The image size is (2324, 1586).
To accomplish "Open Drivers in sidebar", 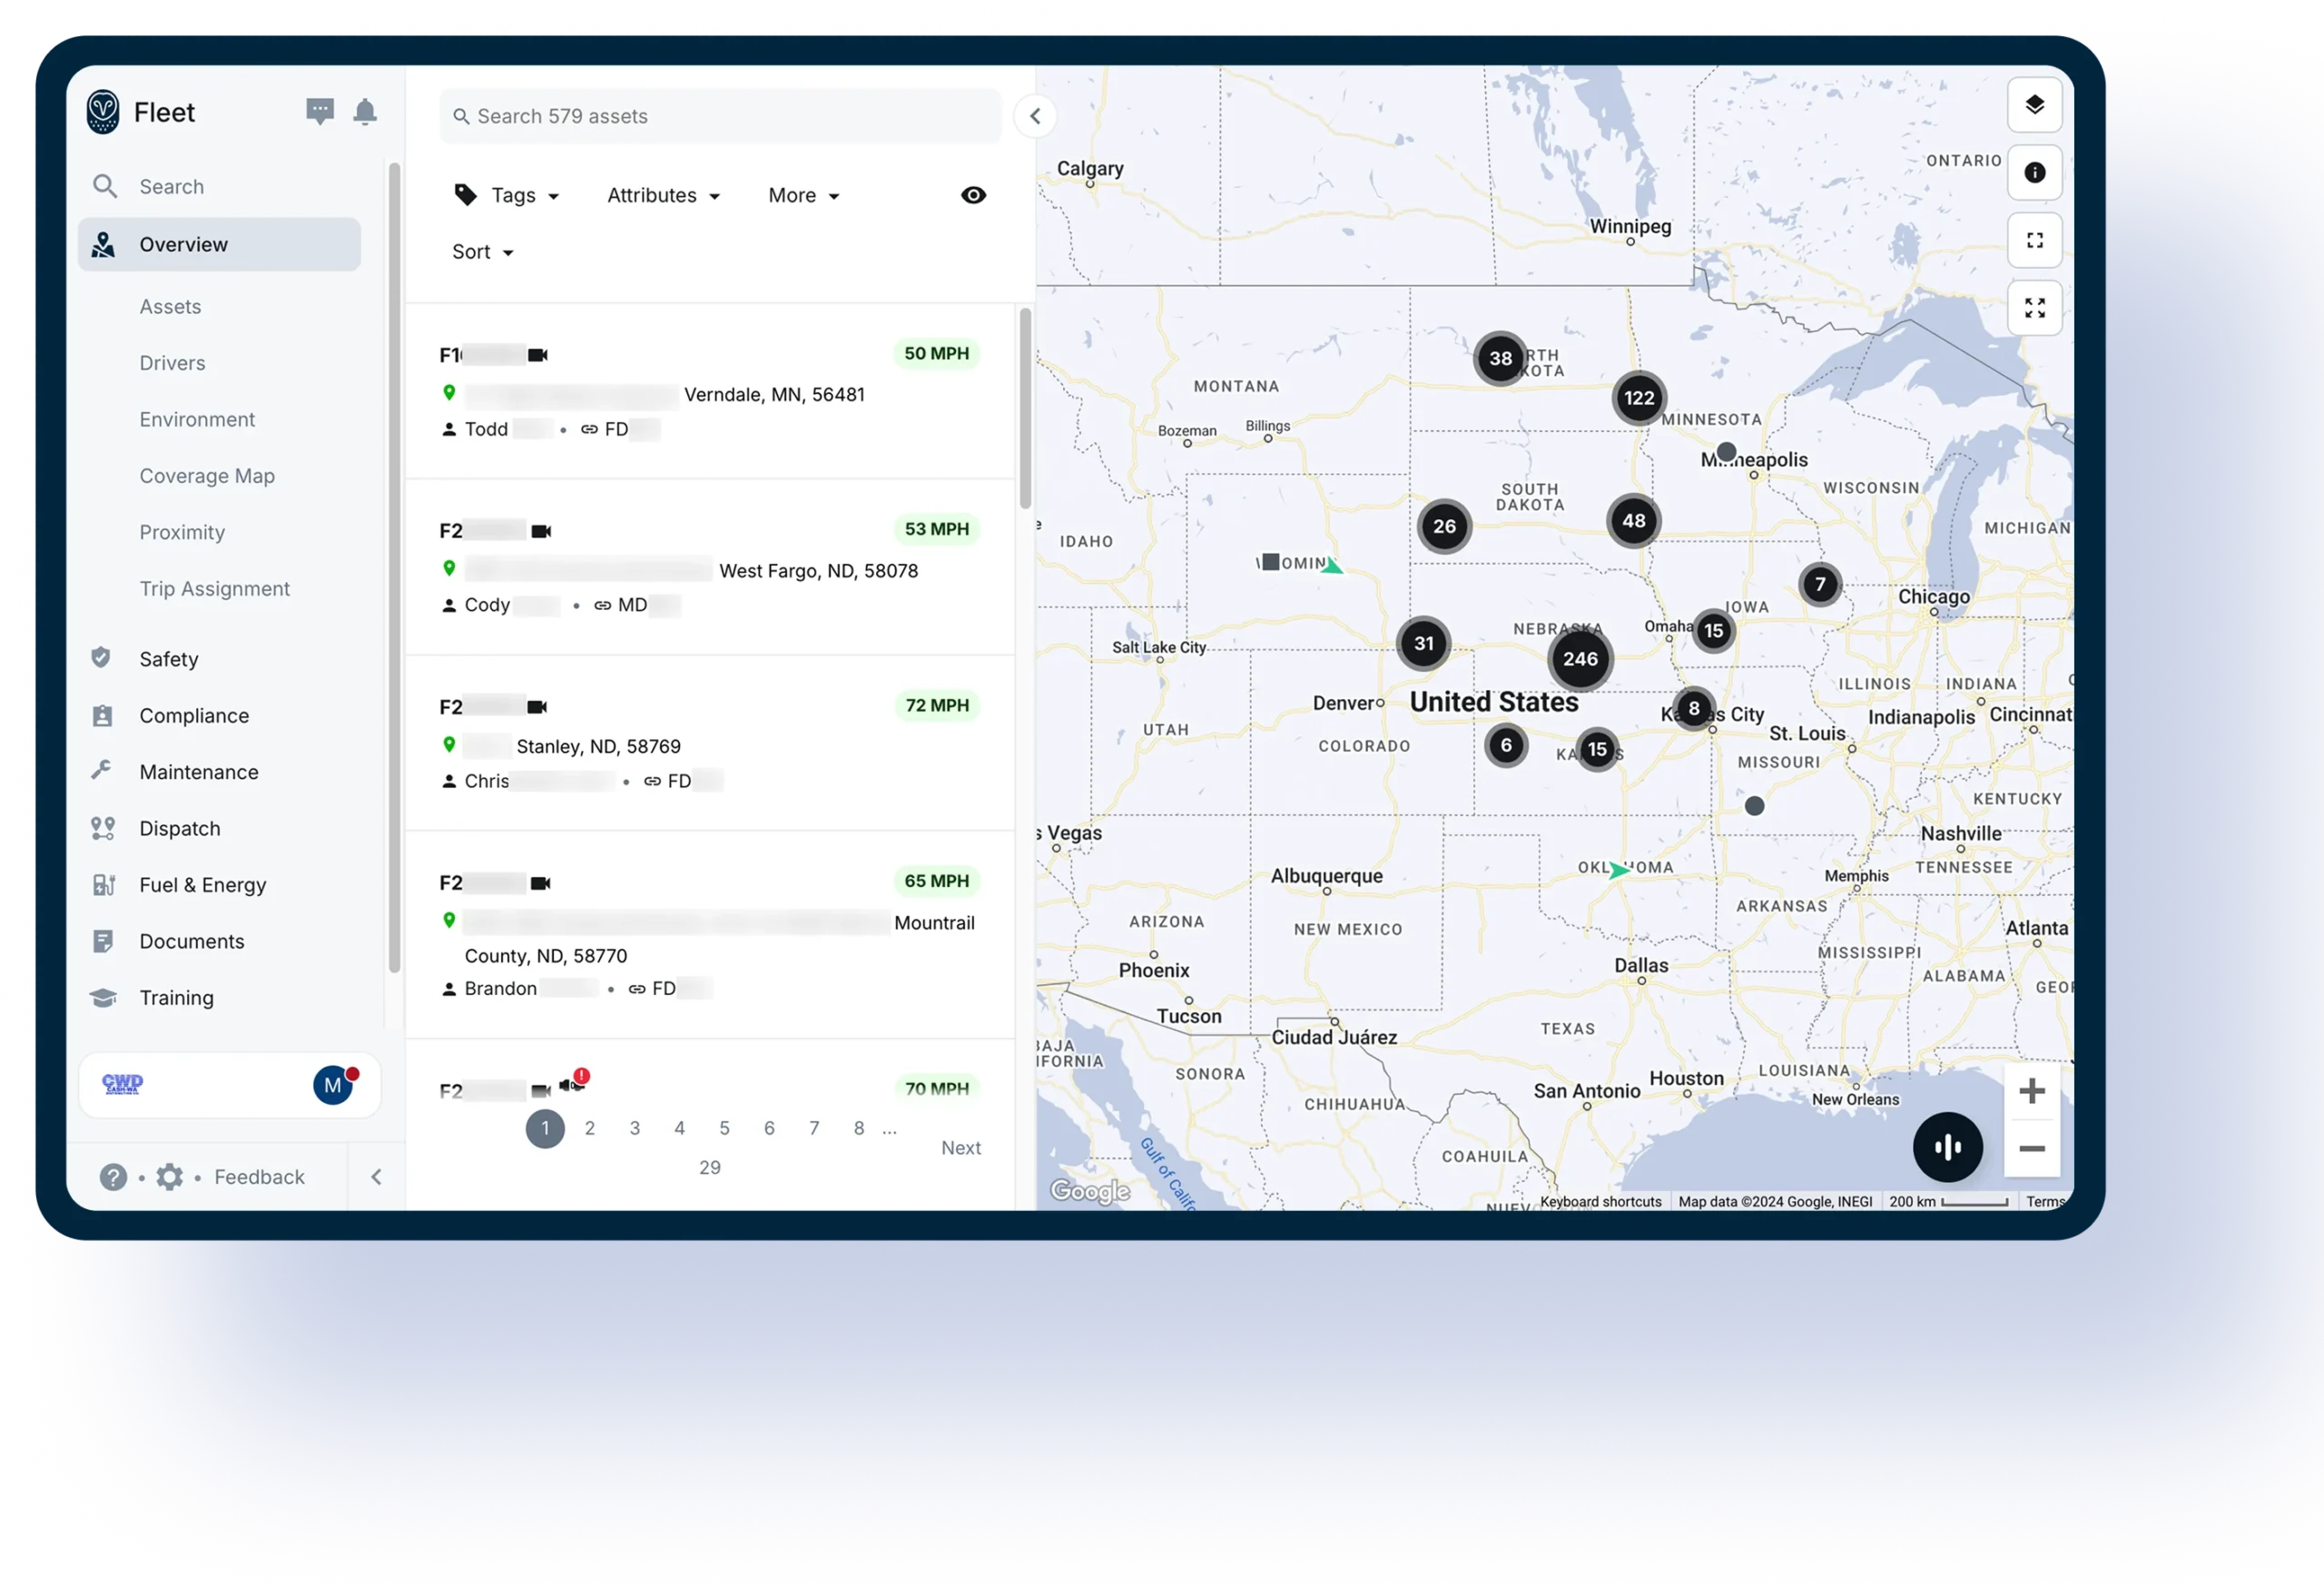I will tap(172, 363).
